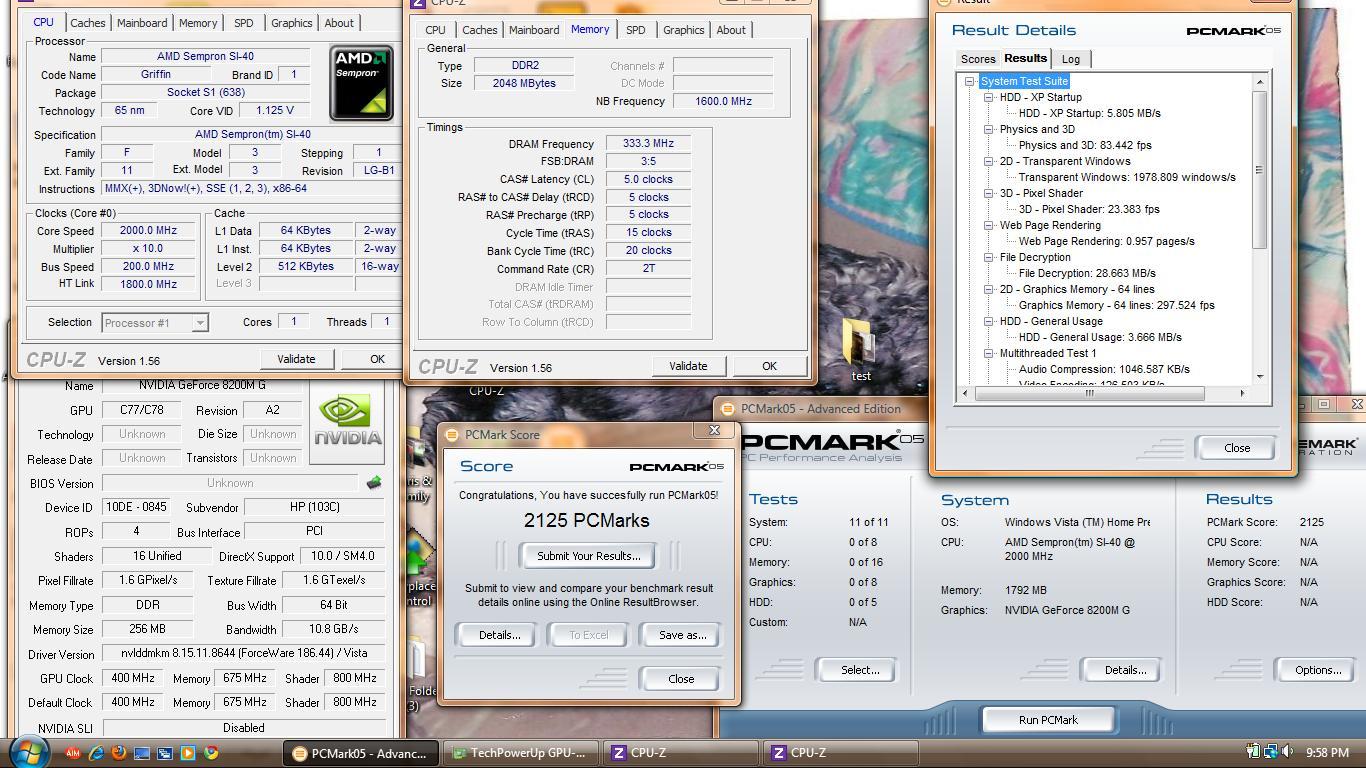The height and width of the screenshot is (768, 1366).
Task: Click Save as button in Score dialog
Action: tap(683, 635)
